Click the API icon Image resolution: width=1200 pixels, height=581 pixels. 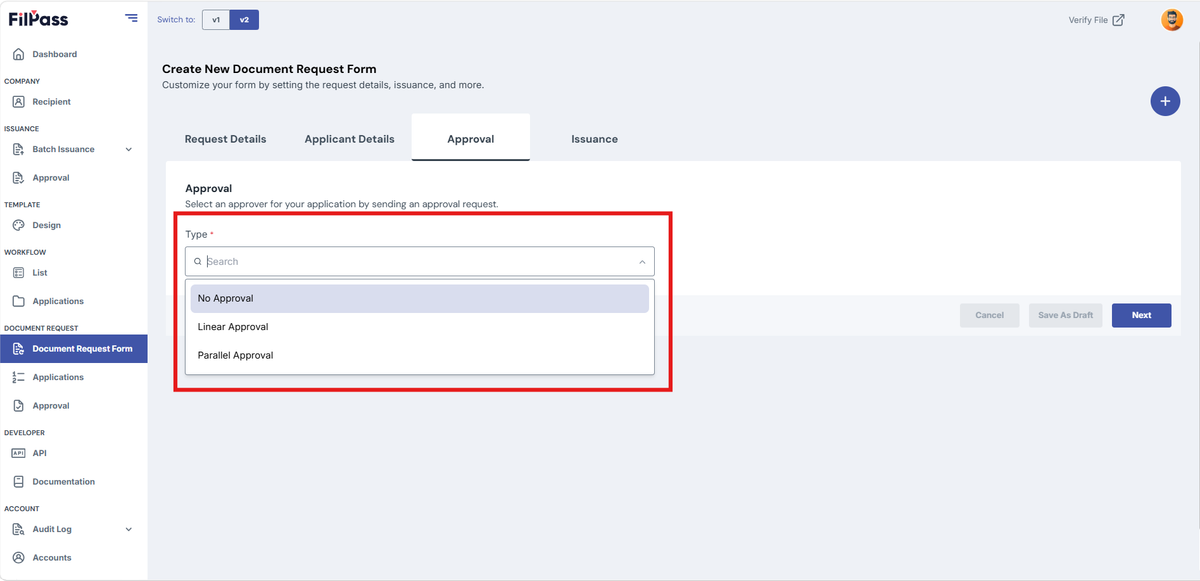18,453
